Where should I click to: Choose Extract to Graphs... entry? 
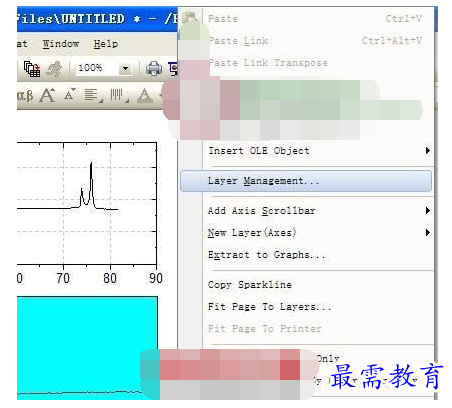click(x=306, y=255)
